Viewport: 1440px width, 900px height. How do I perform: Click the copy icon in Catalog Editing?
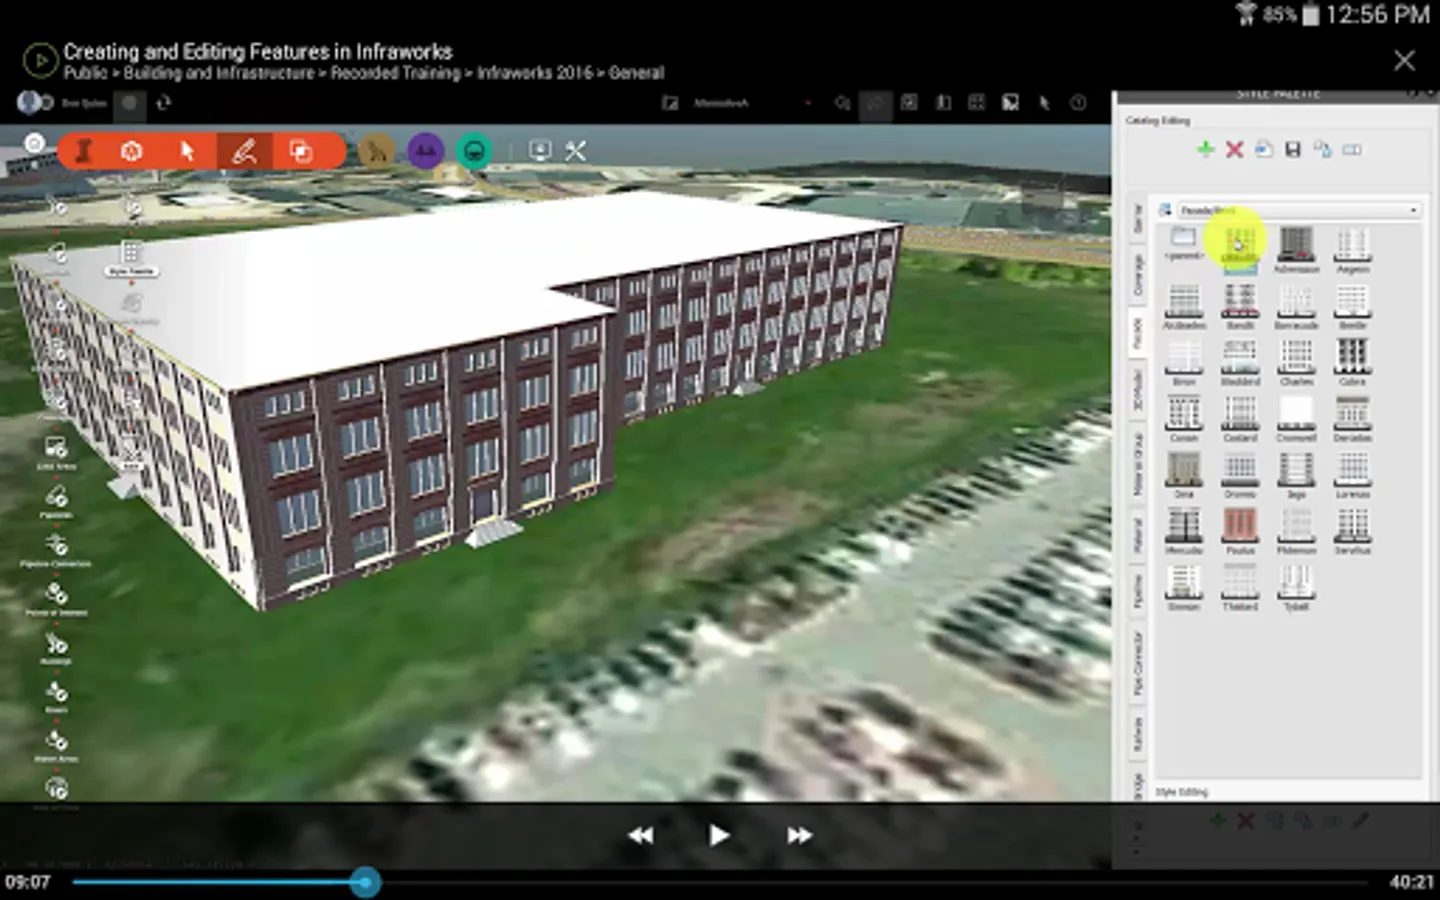[1323, 149]
